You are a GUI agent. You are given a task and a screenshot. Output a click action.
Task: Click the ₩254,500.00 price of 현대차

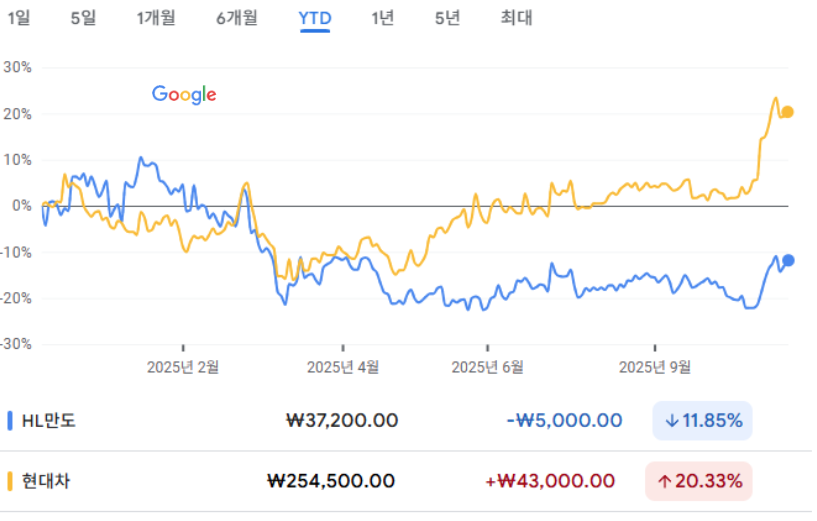pos(332,481)
